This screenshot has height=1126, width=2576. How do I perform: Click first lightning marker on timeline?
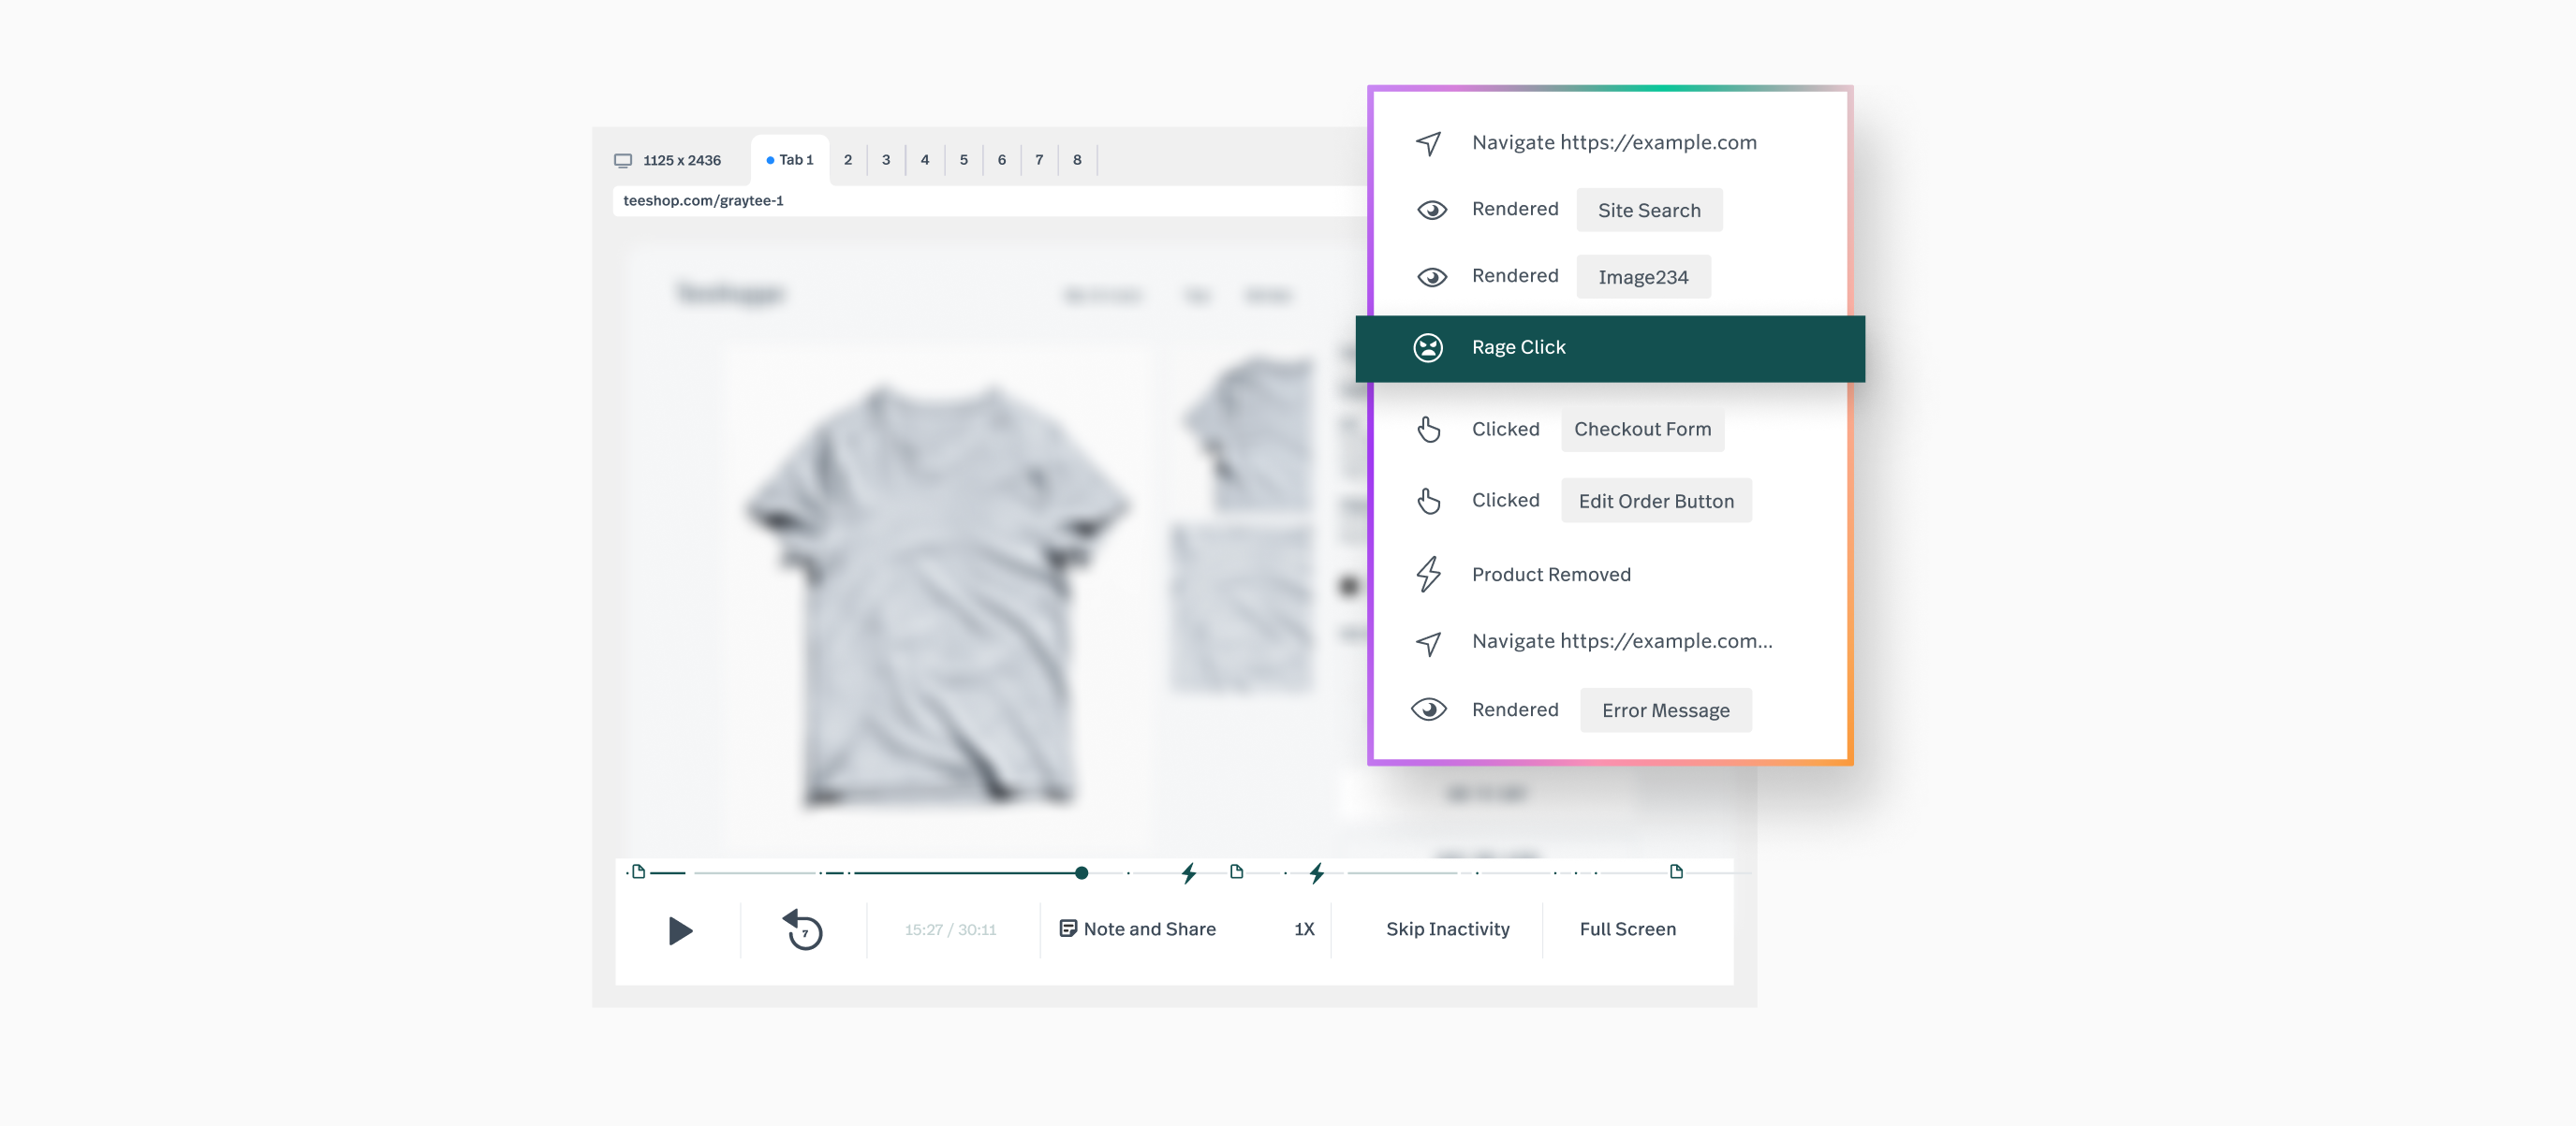(x=1188, y=873)
